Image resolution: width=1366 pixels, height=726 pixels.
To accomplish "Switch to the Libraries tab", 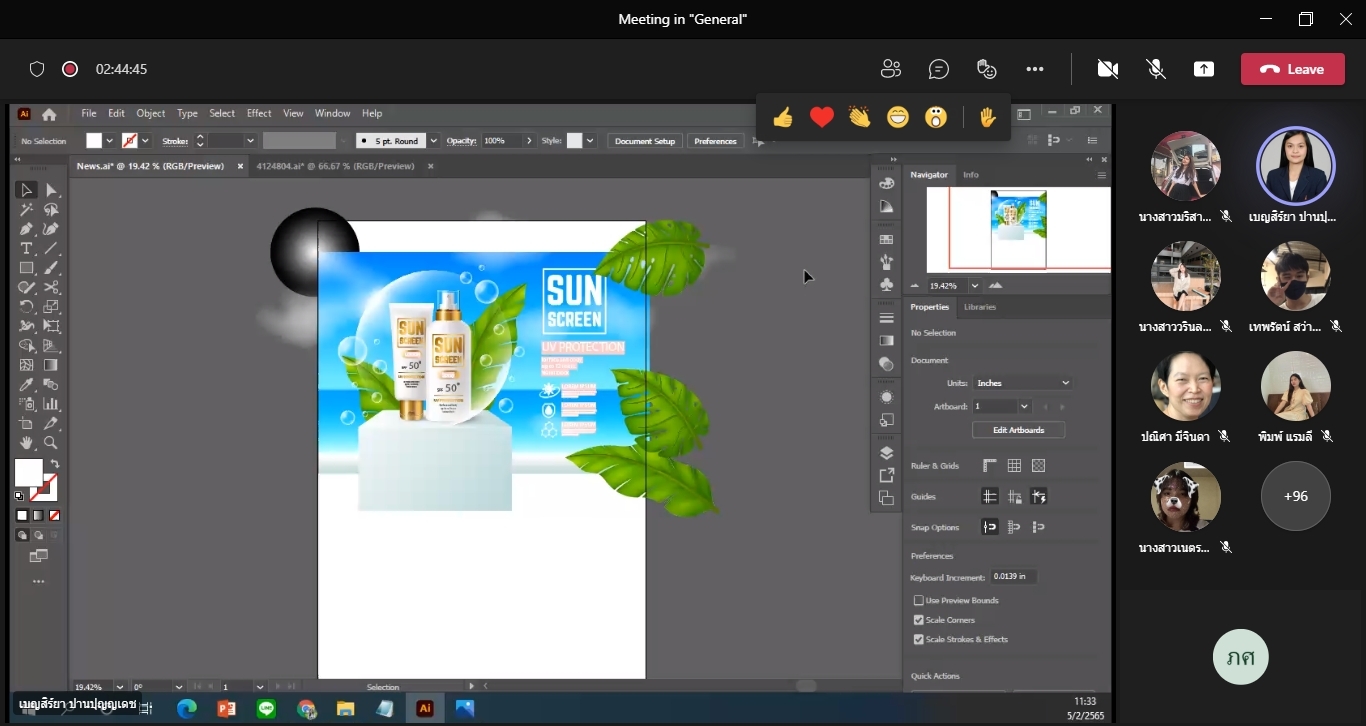I will [980, 307].
